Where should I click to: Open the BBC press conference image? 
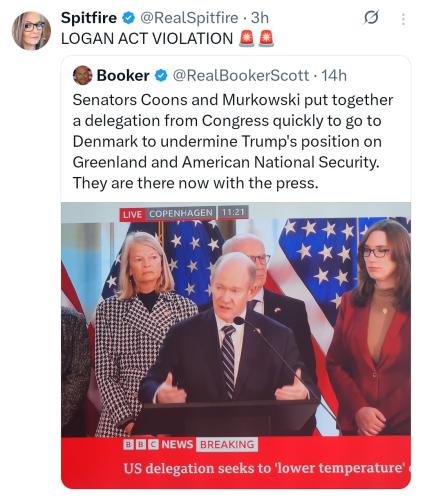(x=236, y=345)
